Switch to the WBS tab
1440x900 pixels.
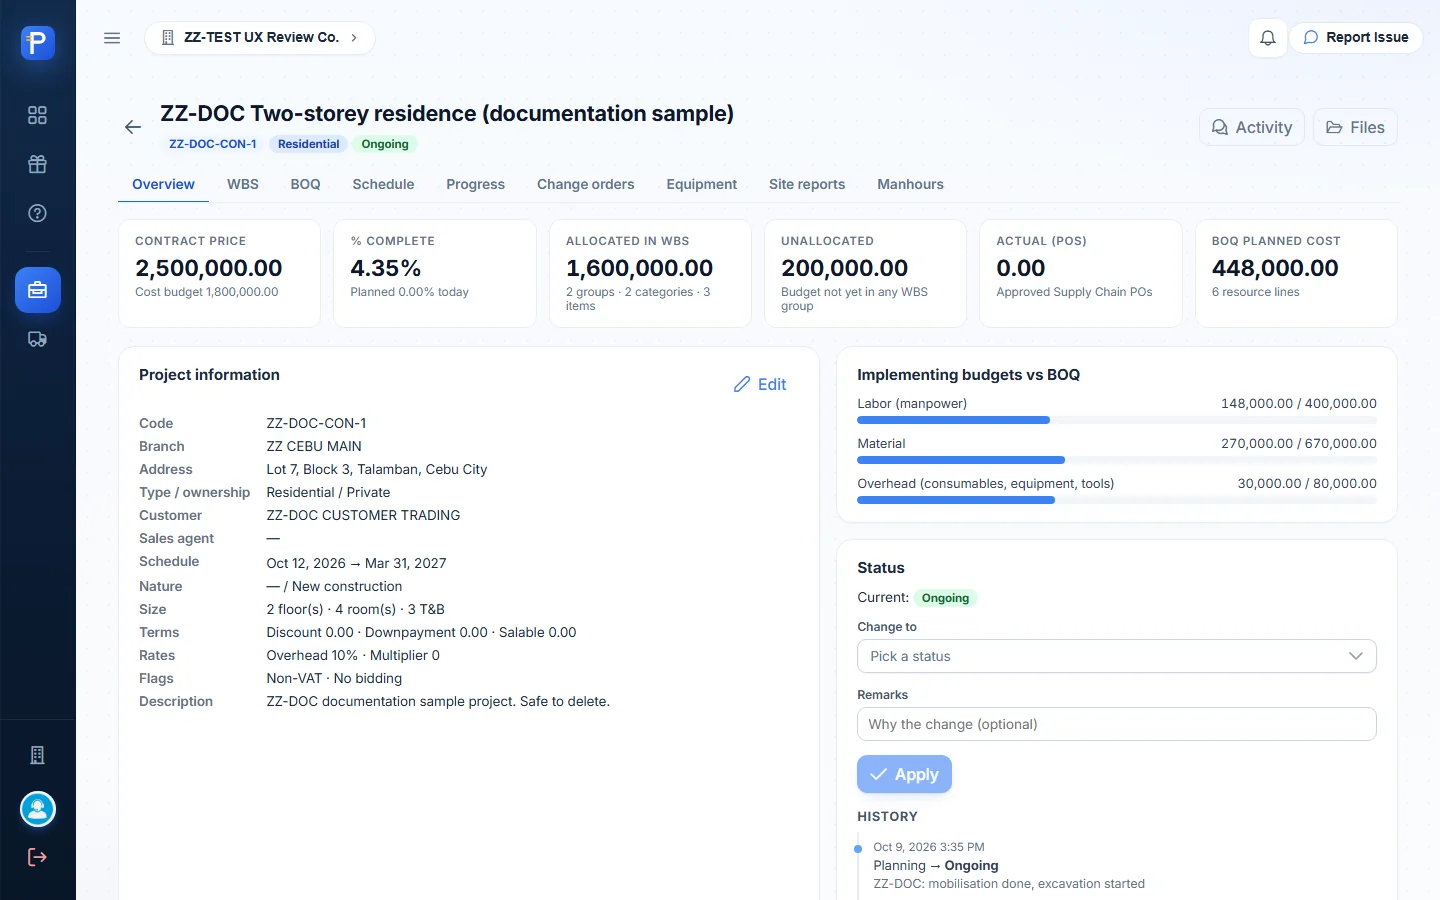click(243, 184)
